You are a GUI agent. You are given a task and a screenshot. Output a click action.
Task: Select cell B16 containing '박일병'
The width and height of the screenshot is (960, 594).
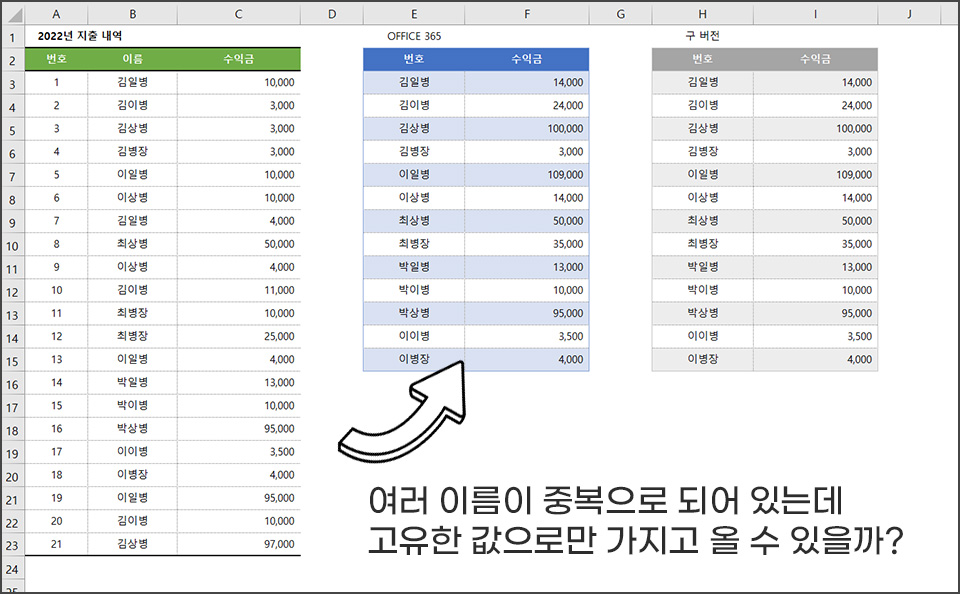pos(132,382)
